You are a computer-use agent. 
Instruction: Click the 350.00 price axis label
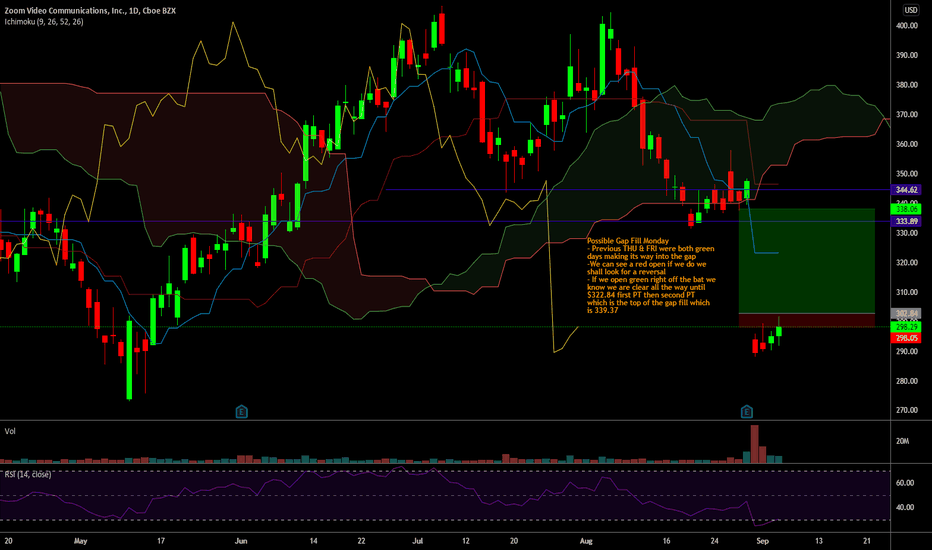(906, 174)
